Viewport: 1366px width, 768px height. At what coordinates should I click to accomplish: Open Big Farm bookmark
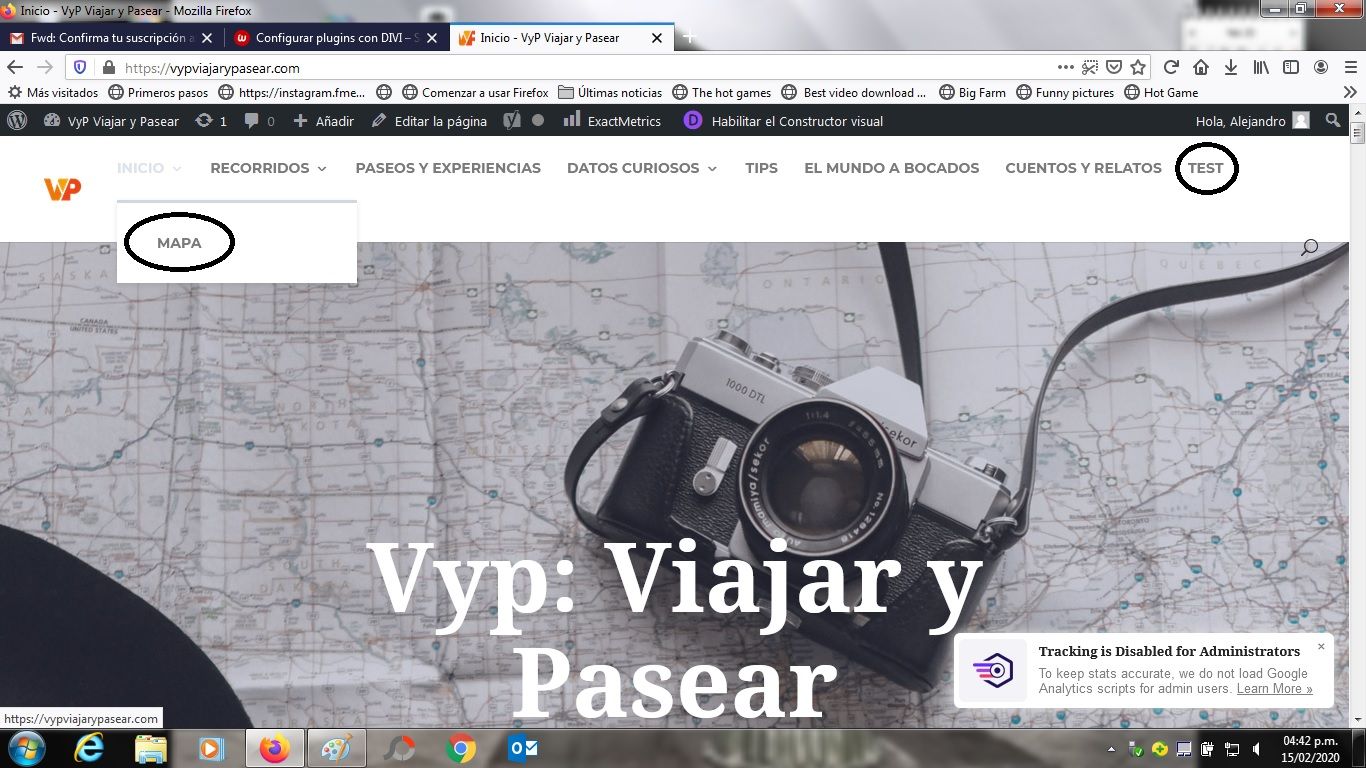pyautogui.click(x=972, y=92)
